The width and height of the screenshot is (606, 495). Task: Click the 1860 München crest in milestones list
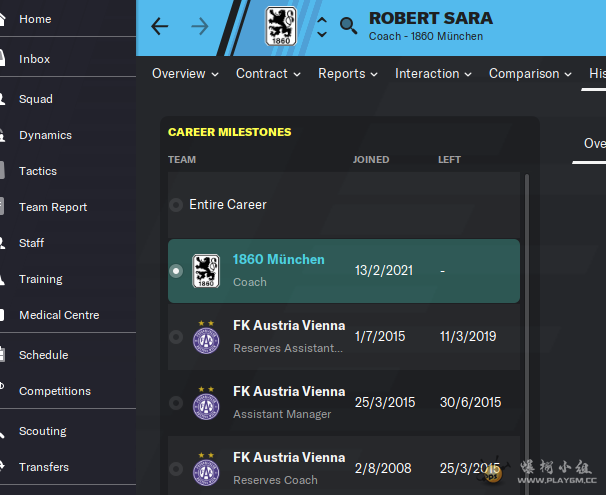(206, 271)
